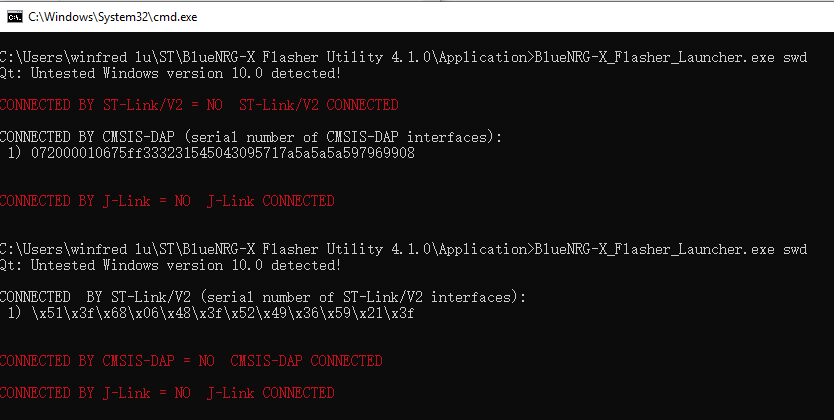Click the C:\Windows\System32\cmd.exe title bar text

pyautogui.click(x=113, y=17)
